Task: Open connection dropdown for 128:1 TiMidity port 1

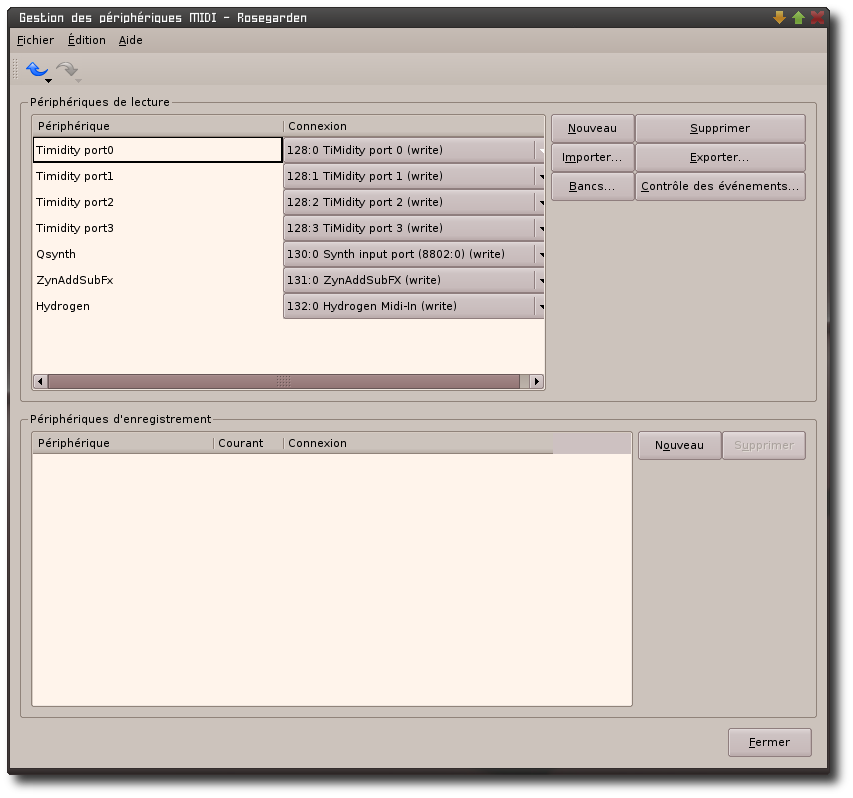Action: pos(413,176)
